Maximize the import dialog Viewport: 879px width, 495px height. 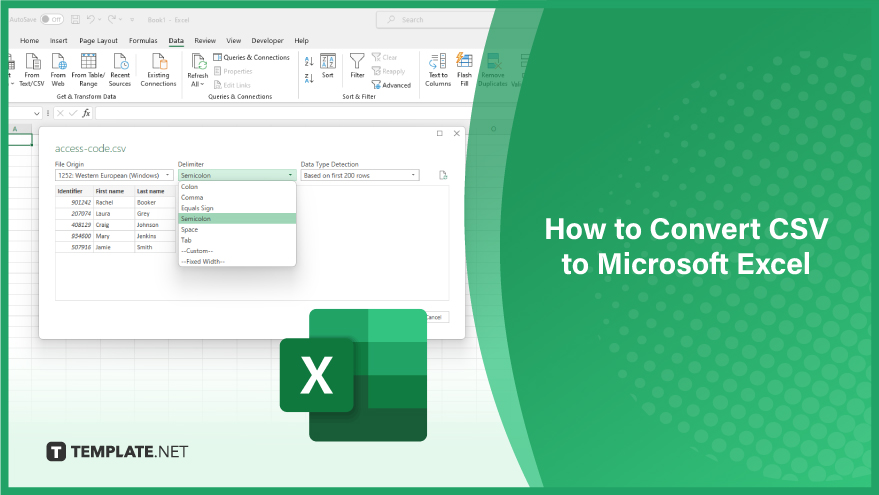(x=440, y=133)
